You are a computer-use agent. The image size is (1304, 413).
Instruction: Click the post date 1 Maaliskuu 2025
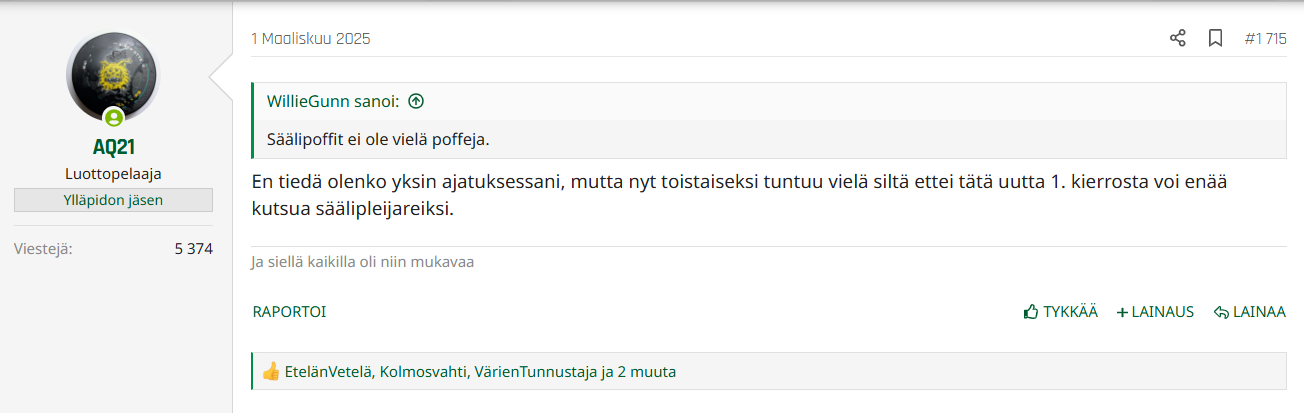point(310,39)
